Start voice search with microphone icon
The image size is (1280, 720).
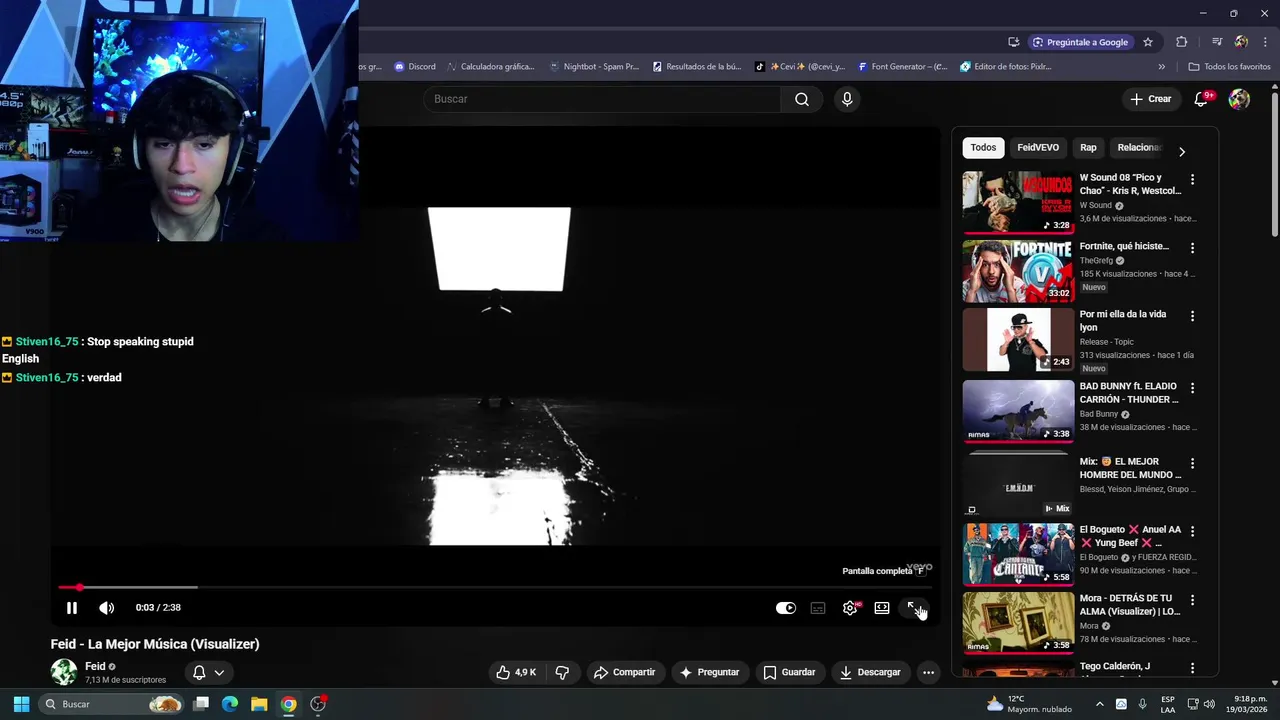click(x=847, y=99)
